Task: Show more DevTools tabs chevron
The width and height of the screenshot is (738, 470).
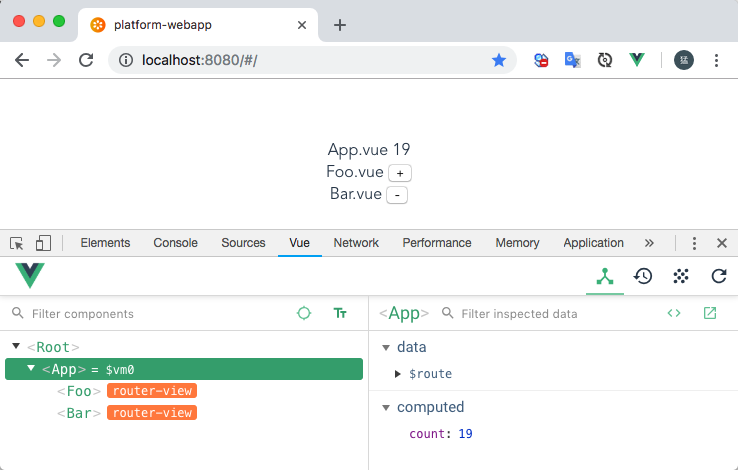Action: (649, 243)
